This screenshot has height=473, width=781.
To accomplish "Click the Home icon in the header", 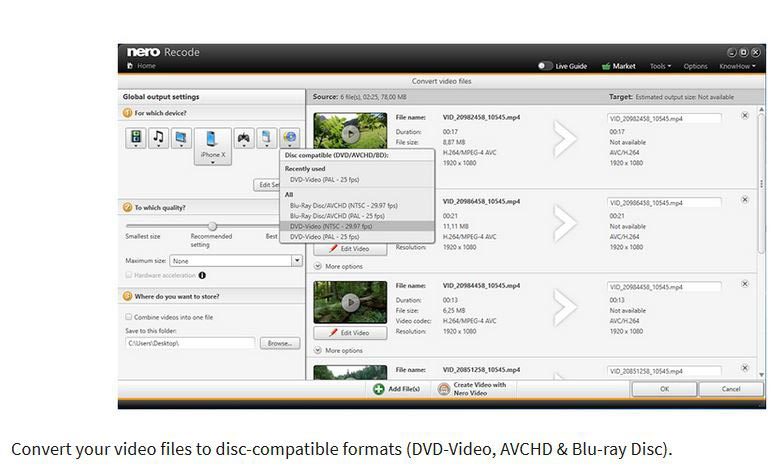I will coord(130,66).
